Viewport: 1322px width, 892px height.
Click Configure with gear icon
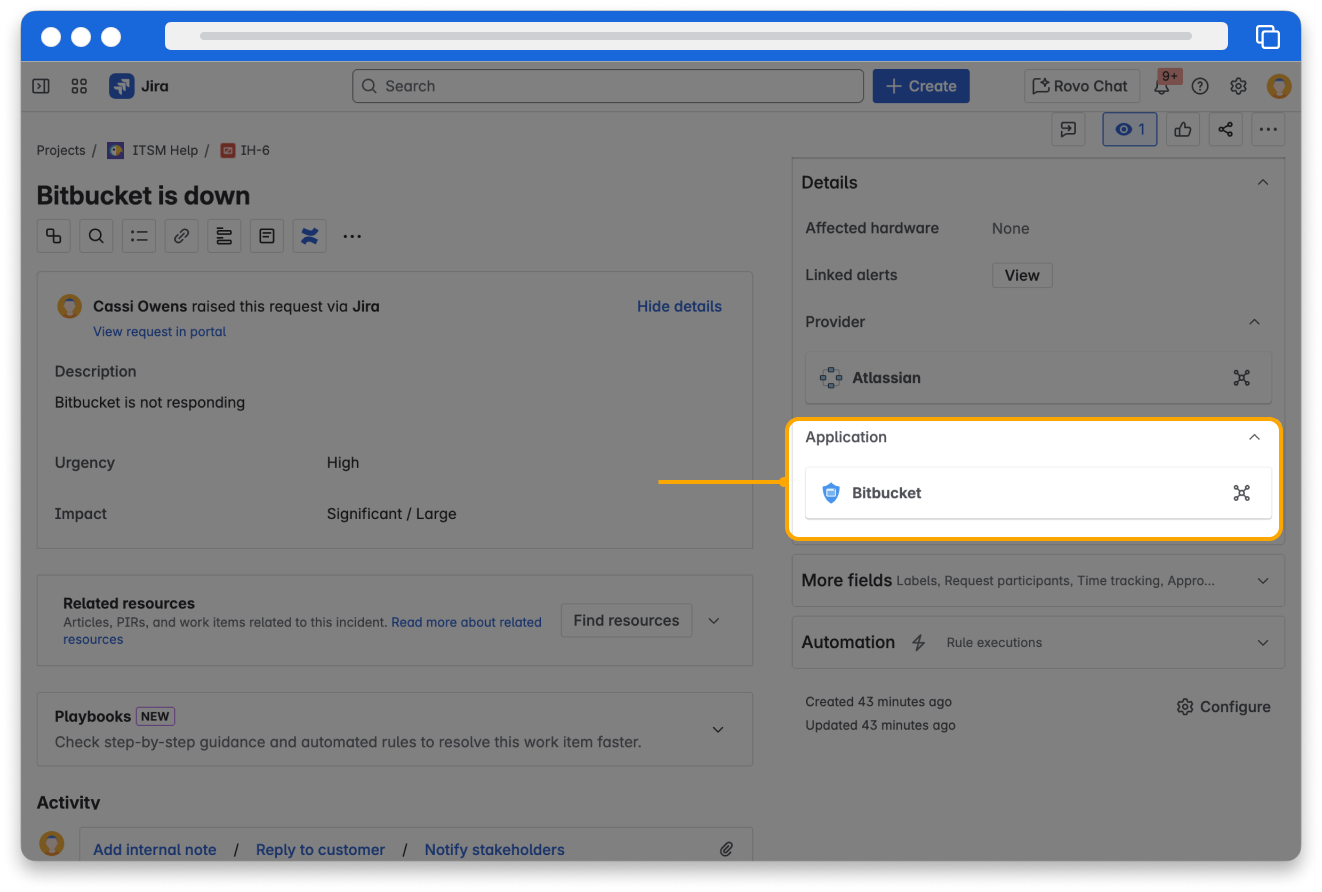coord(1224,707)
